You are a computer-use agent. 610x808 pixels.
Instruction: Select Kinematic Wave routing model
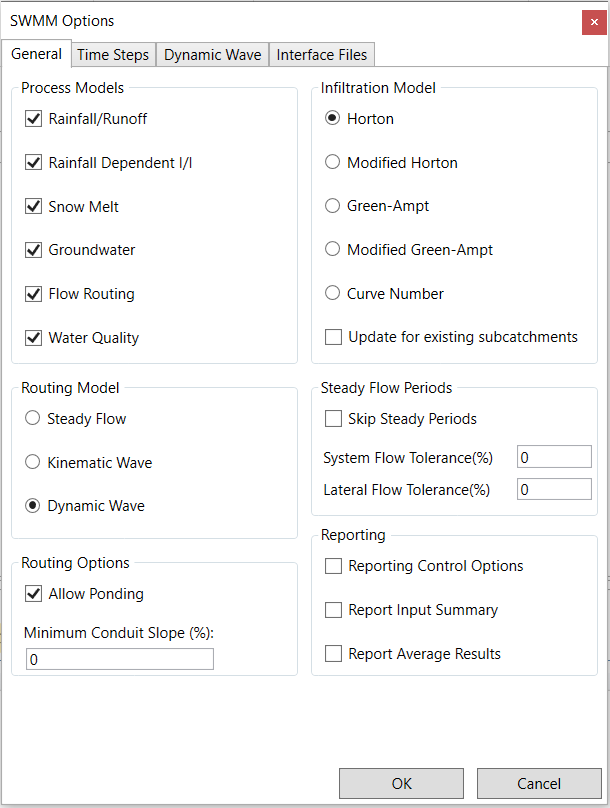click(x=33, y=463)
